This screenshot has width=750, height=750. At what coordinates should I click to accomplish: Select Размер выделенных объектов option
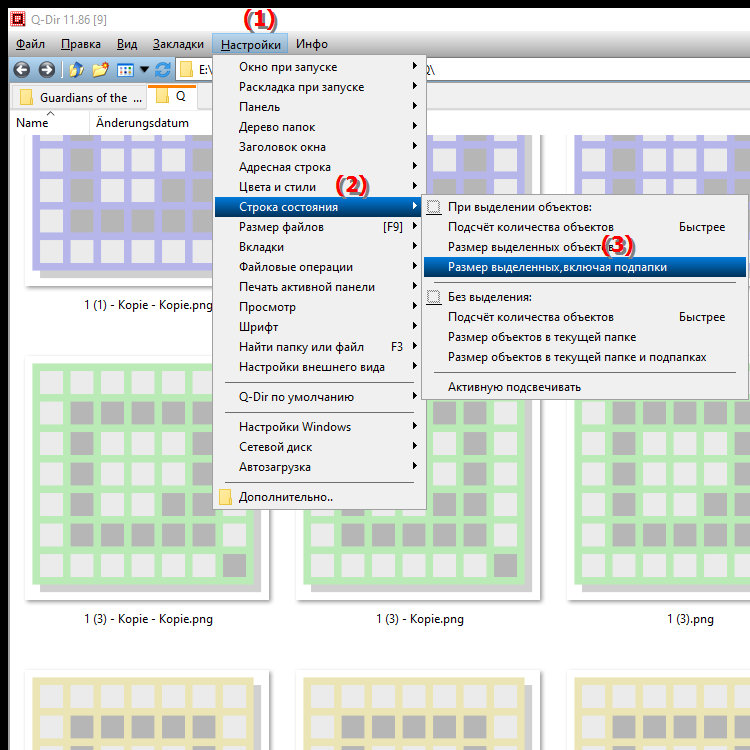click(x=585, y=247)
